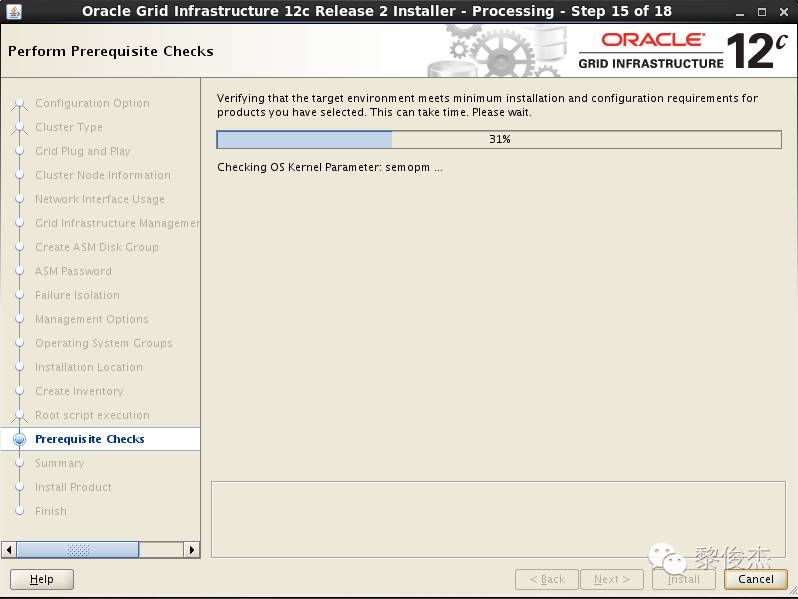Click the Oracle Grid Infrastructure 12c logo
The image size is (798, 599).
tap(683, 51)
